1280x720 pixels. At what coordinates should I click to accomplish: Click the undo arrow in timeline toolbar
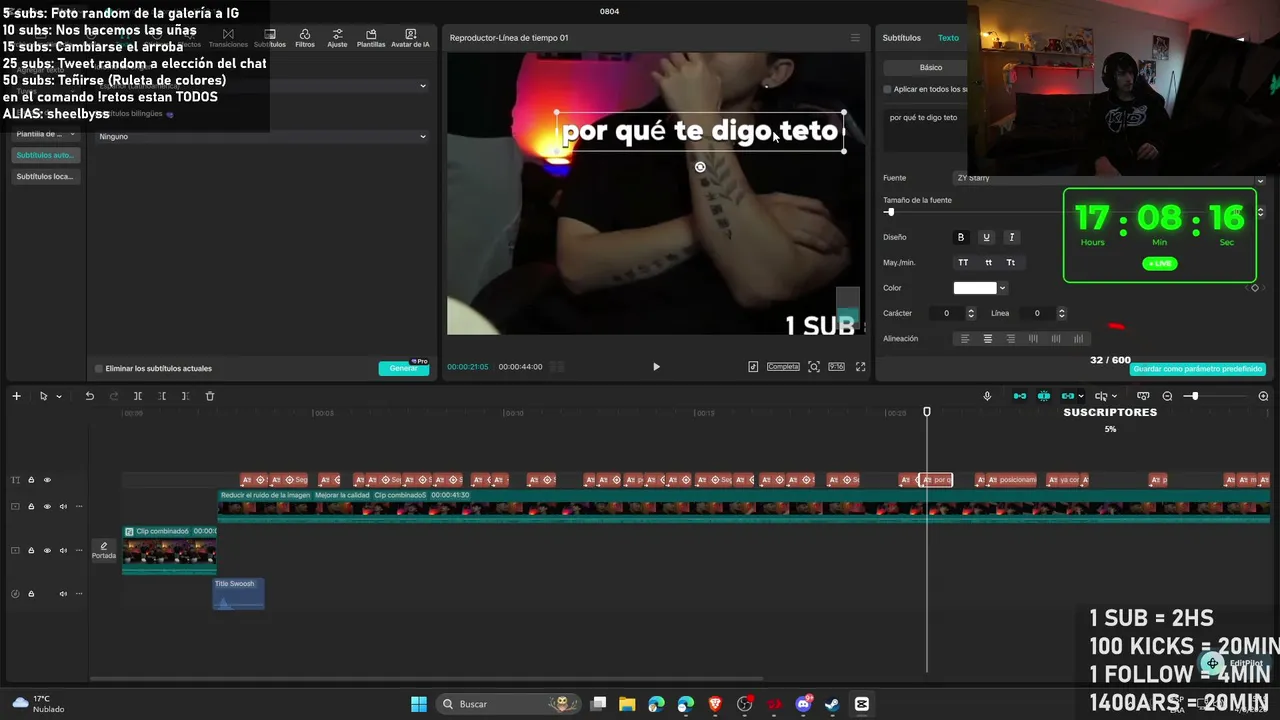[89, 396]
